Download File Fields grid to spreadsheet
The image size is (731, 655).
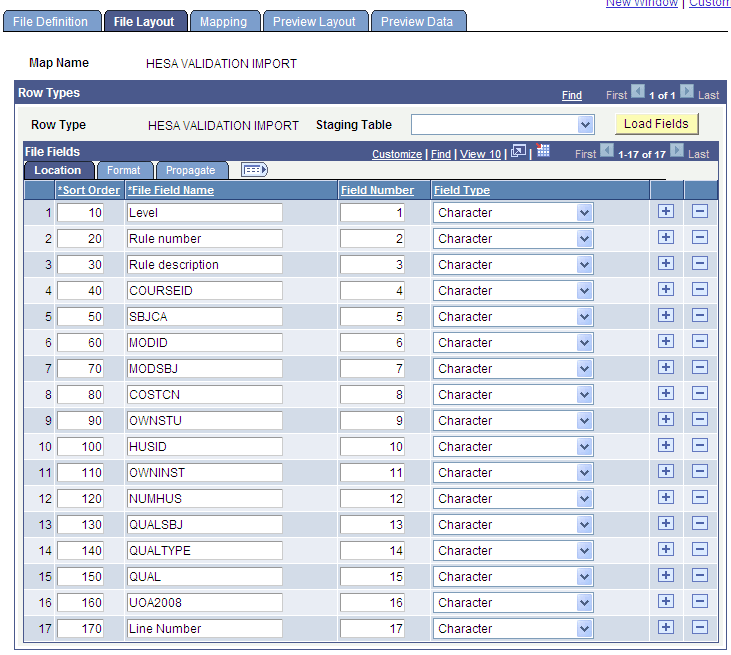tap(543, 151)
